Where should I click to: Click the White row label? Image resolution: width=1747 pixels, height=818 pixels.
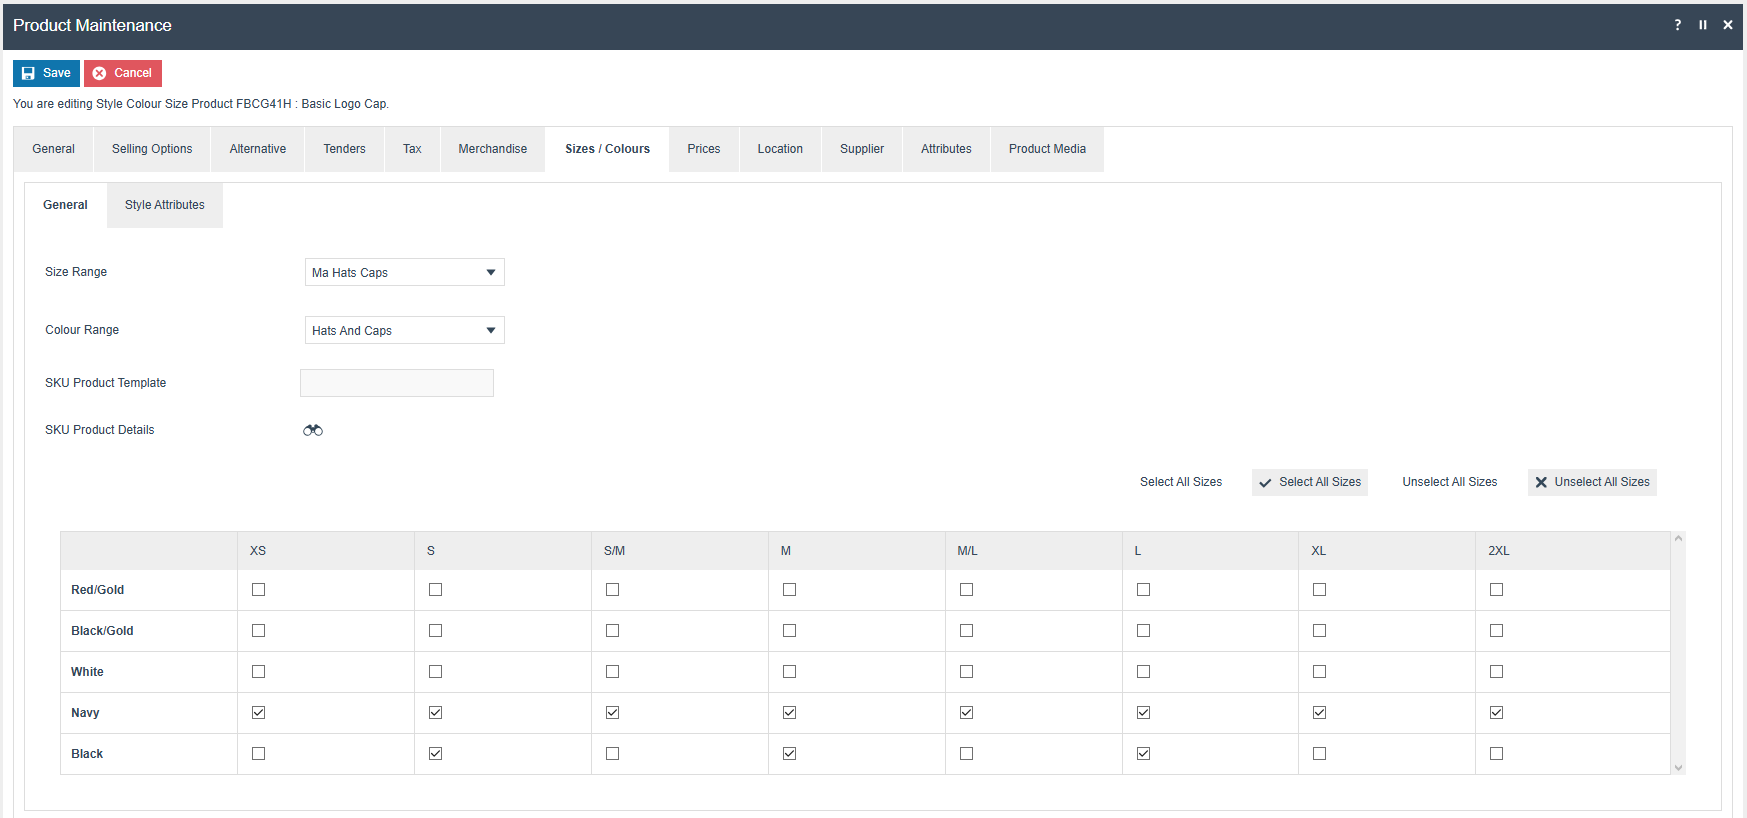tap(87, 672)
